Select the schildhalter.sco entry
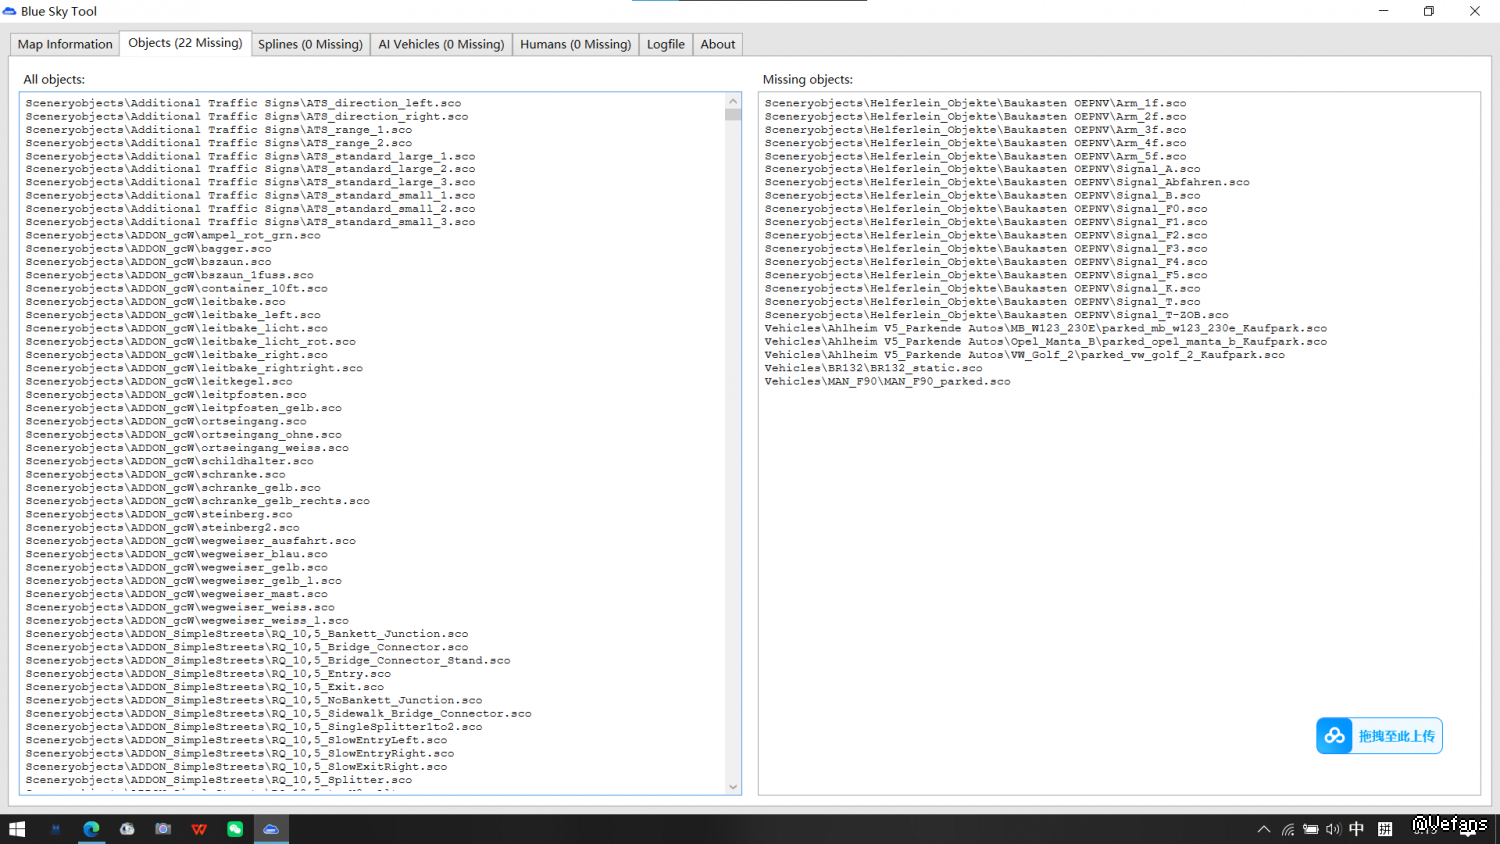This screenshot has height=844, width=1500. (x=170, y=461)
